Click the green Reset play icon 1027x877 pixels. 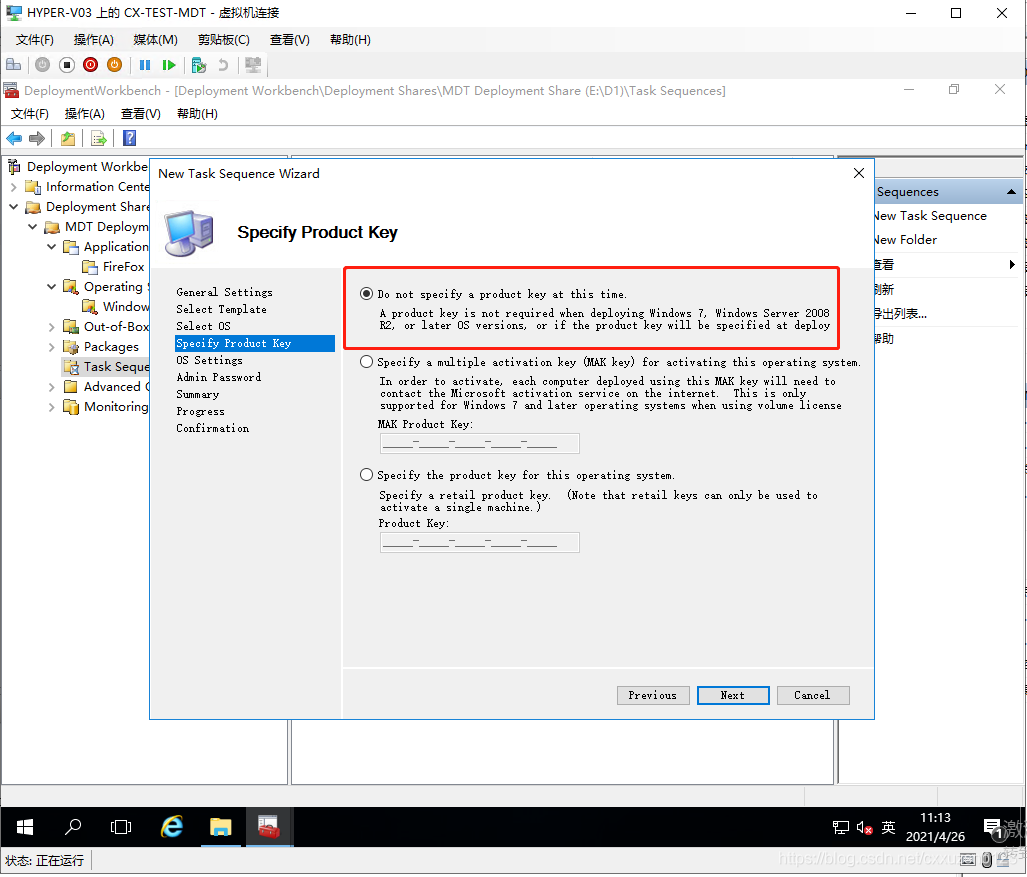(169, 65)
